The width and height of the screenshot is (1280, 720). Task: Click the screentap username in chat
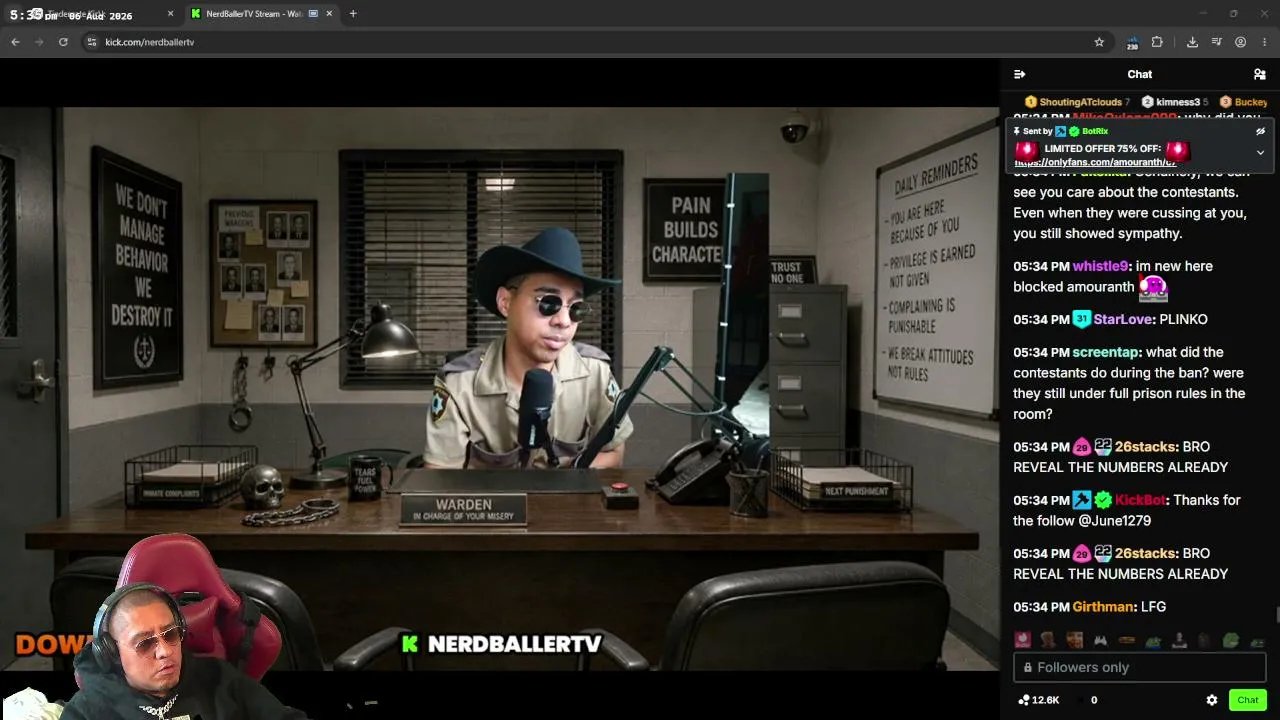(x=1105, y=352)
